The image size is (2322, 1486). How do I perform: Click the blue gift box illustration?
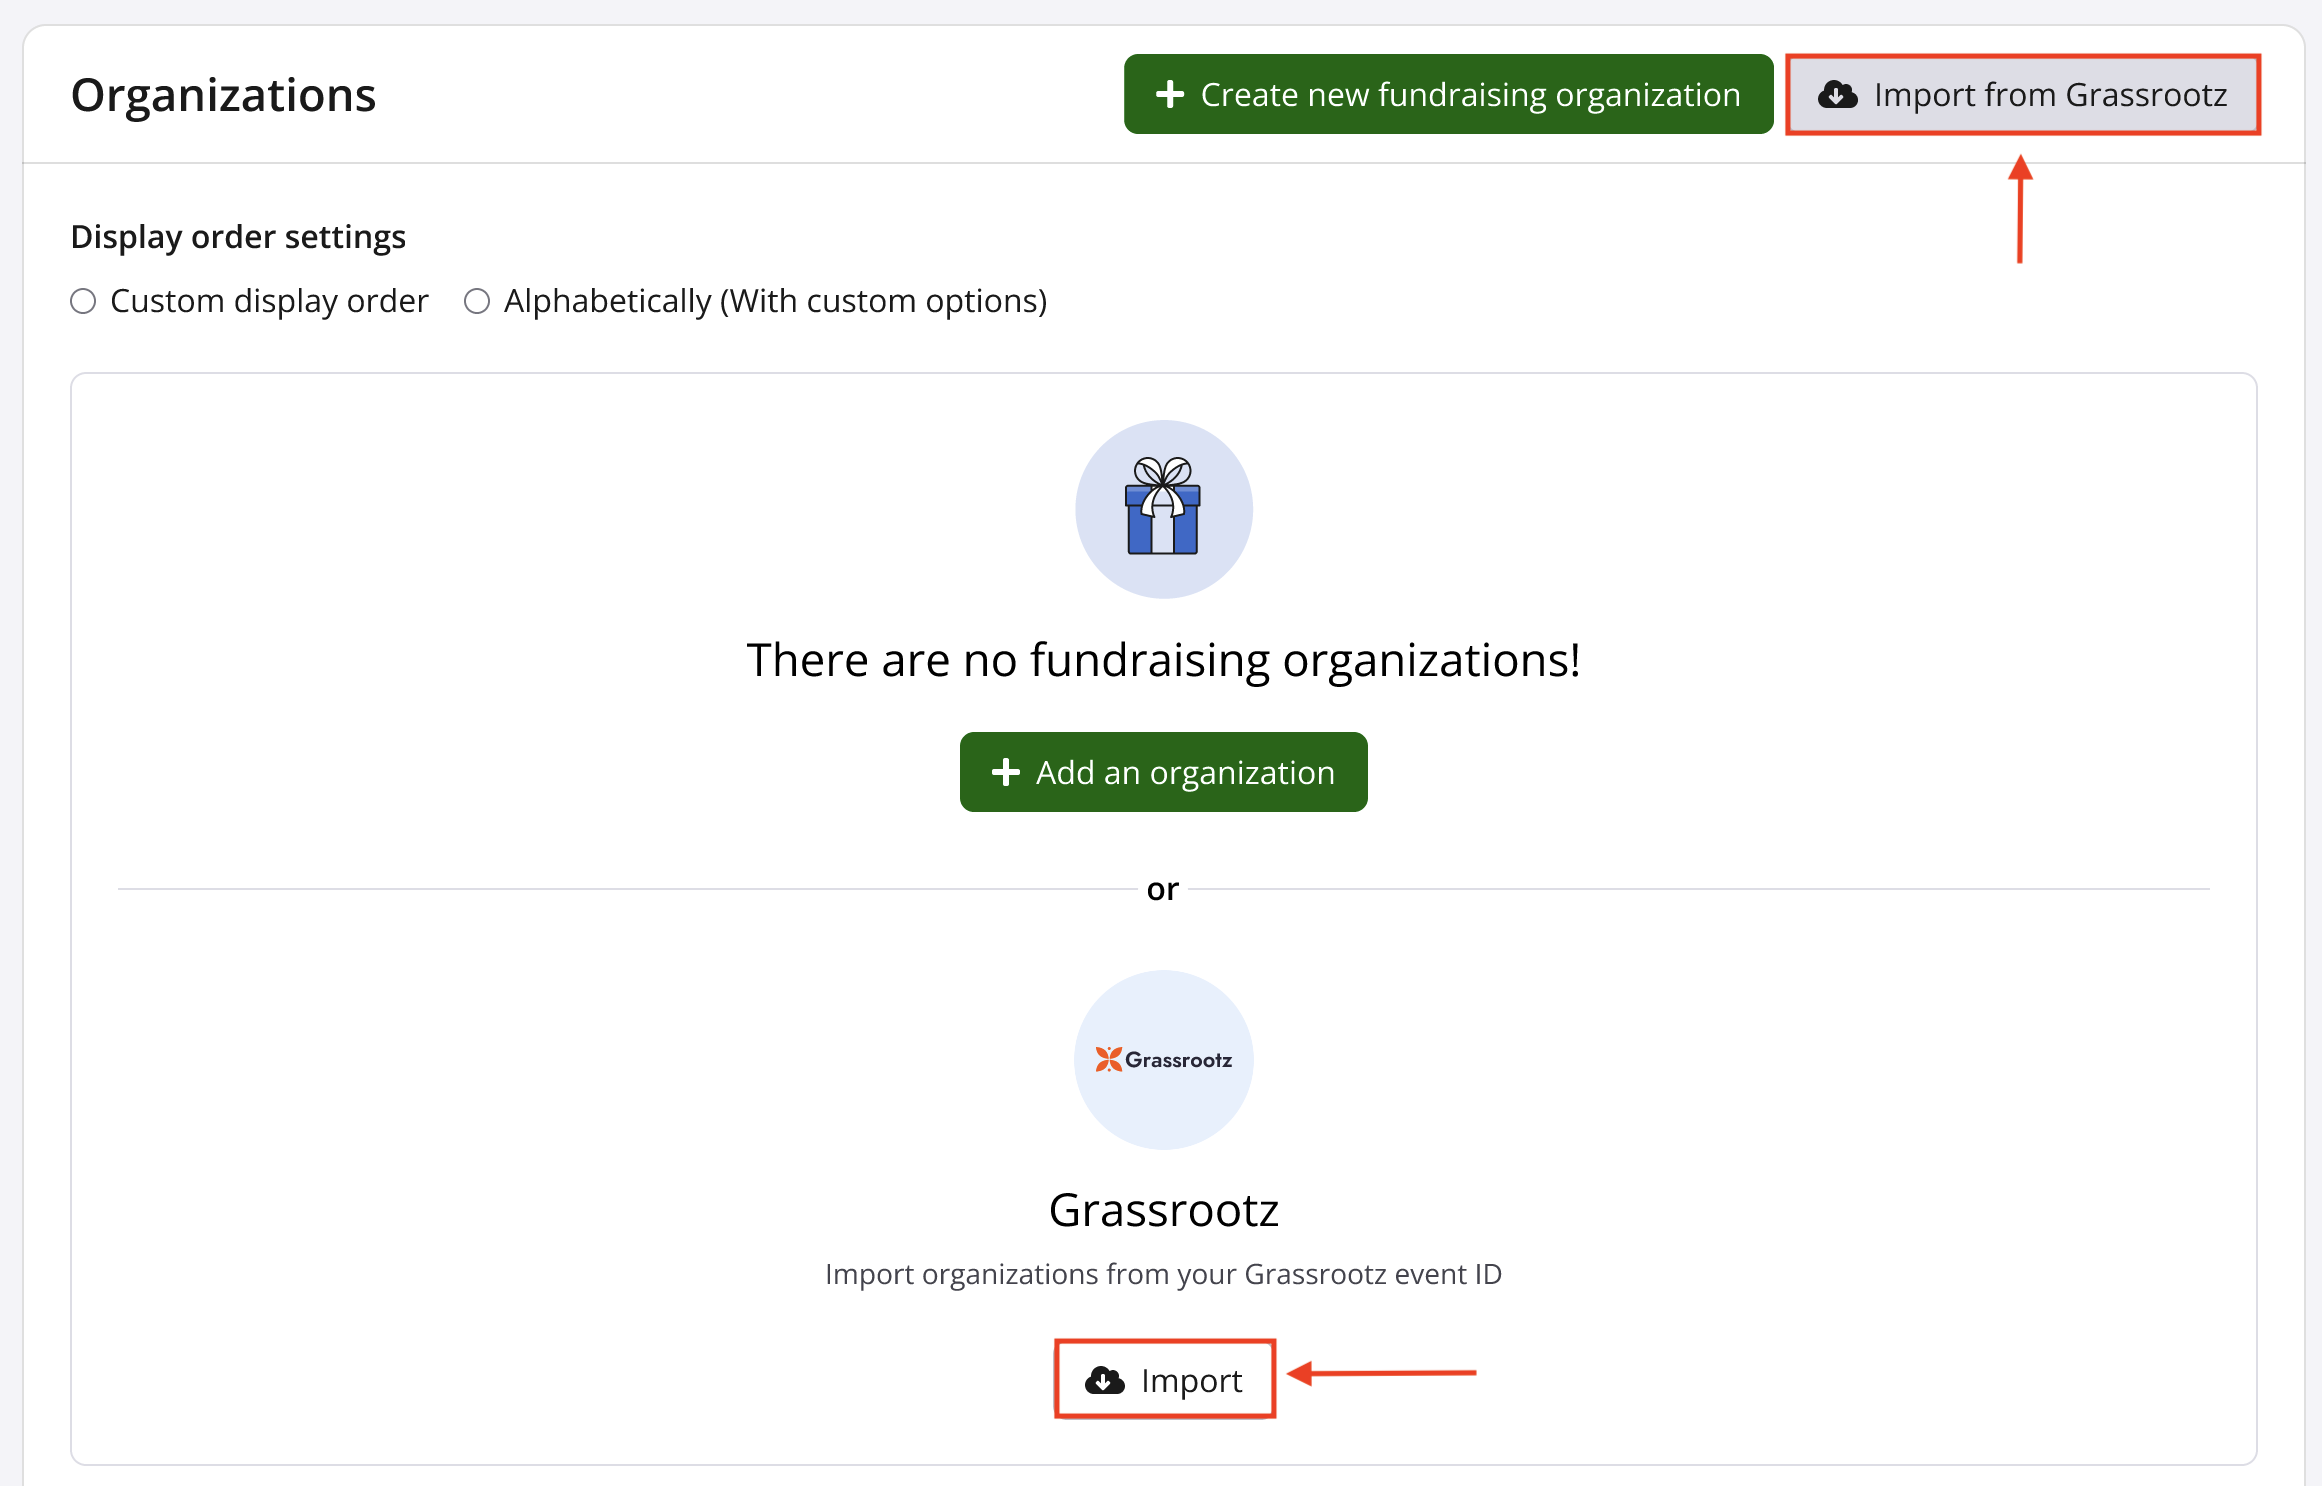pyautogui.click(x=1163, y=508)
